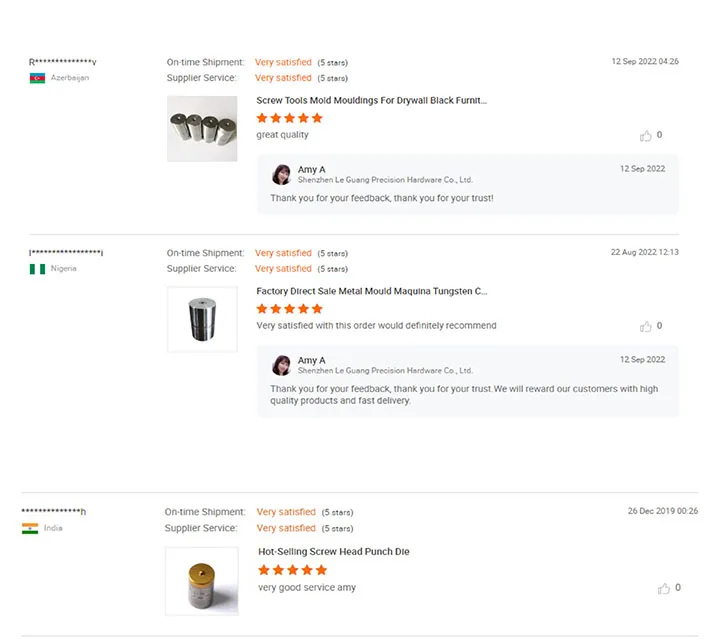This screenshot has width=720, height=640.
Task: Open the screw head punch die thumbnail
Action: point(202,580)
